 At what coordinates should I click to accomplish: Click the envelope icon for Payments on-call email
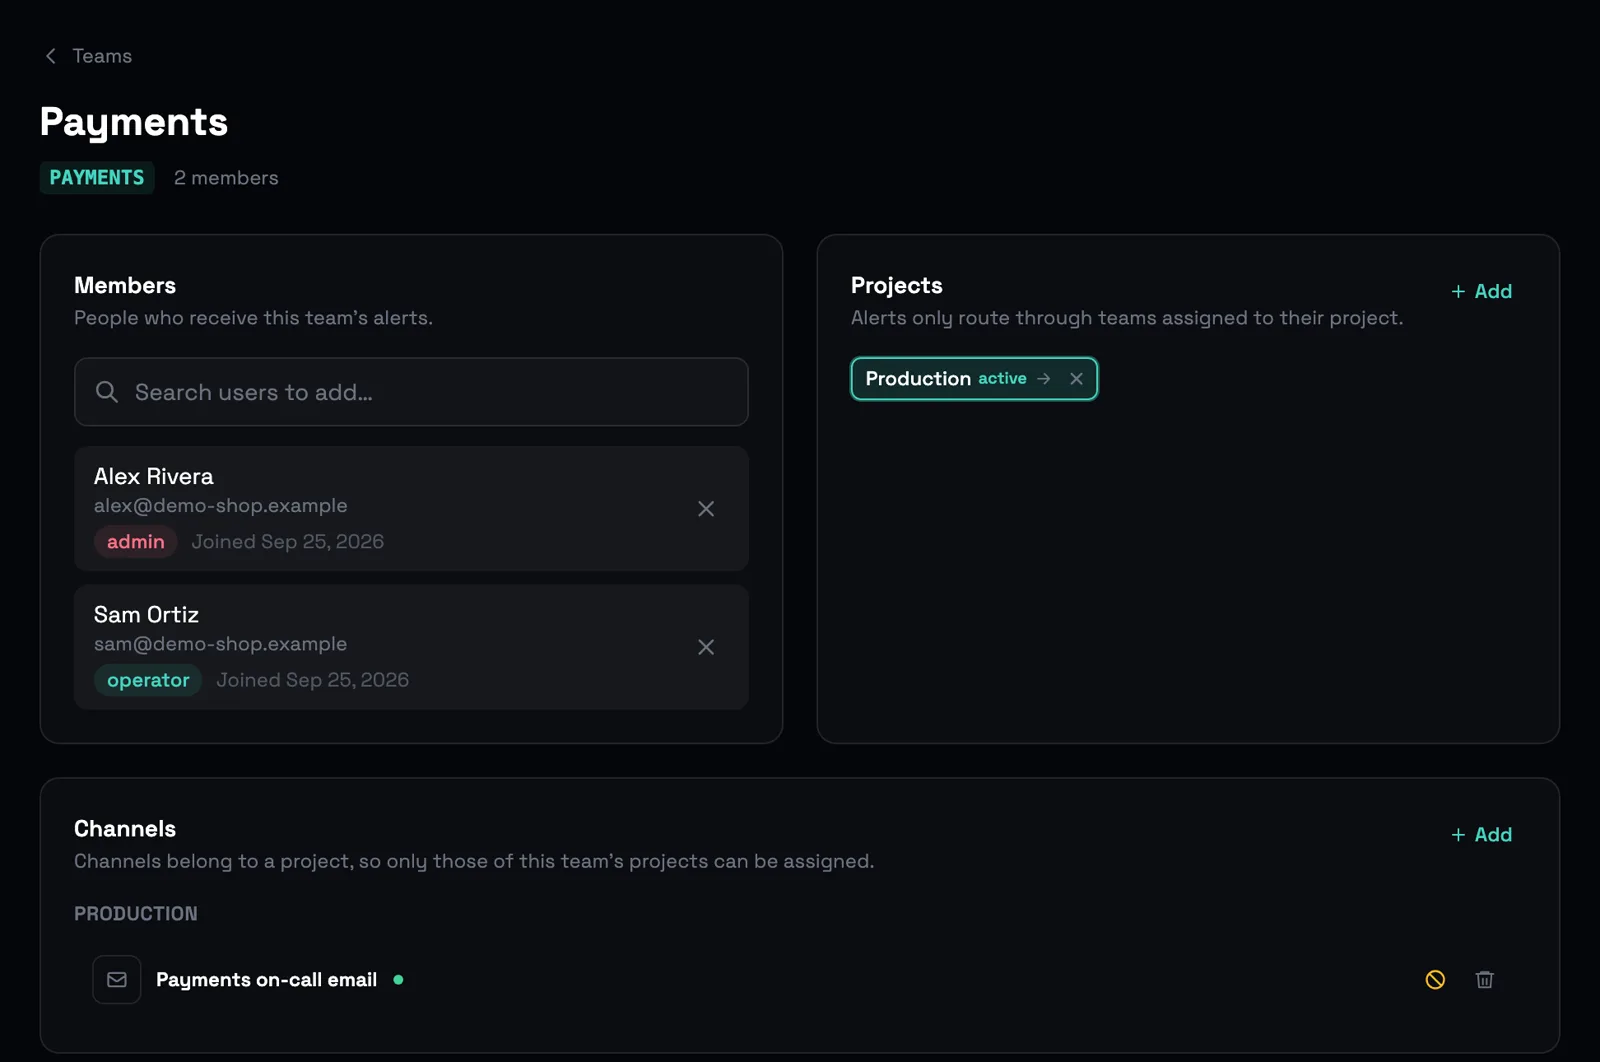117,980
